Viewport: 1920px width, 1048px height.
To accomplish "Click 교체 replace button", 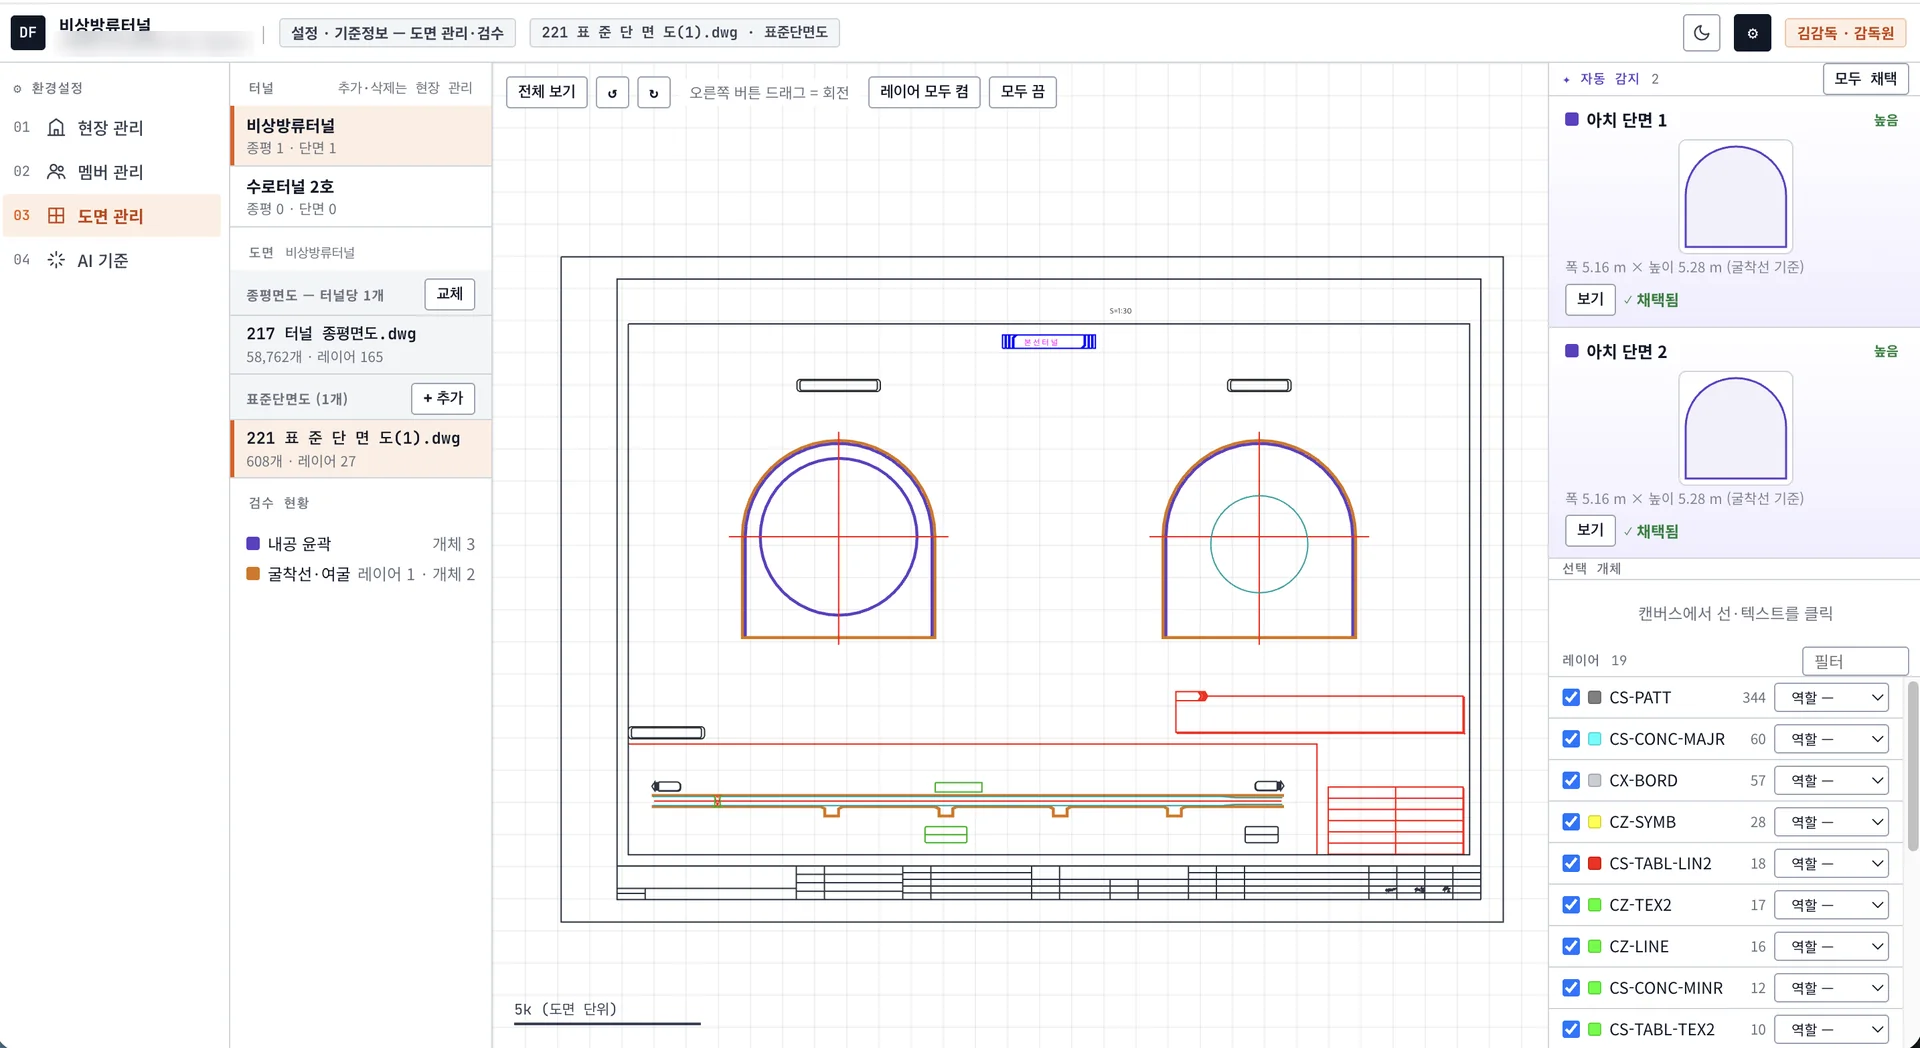I will pos(450,294).
